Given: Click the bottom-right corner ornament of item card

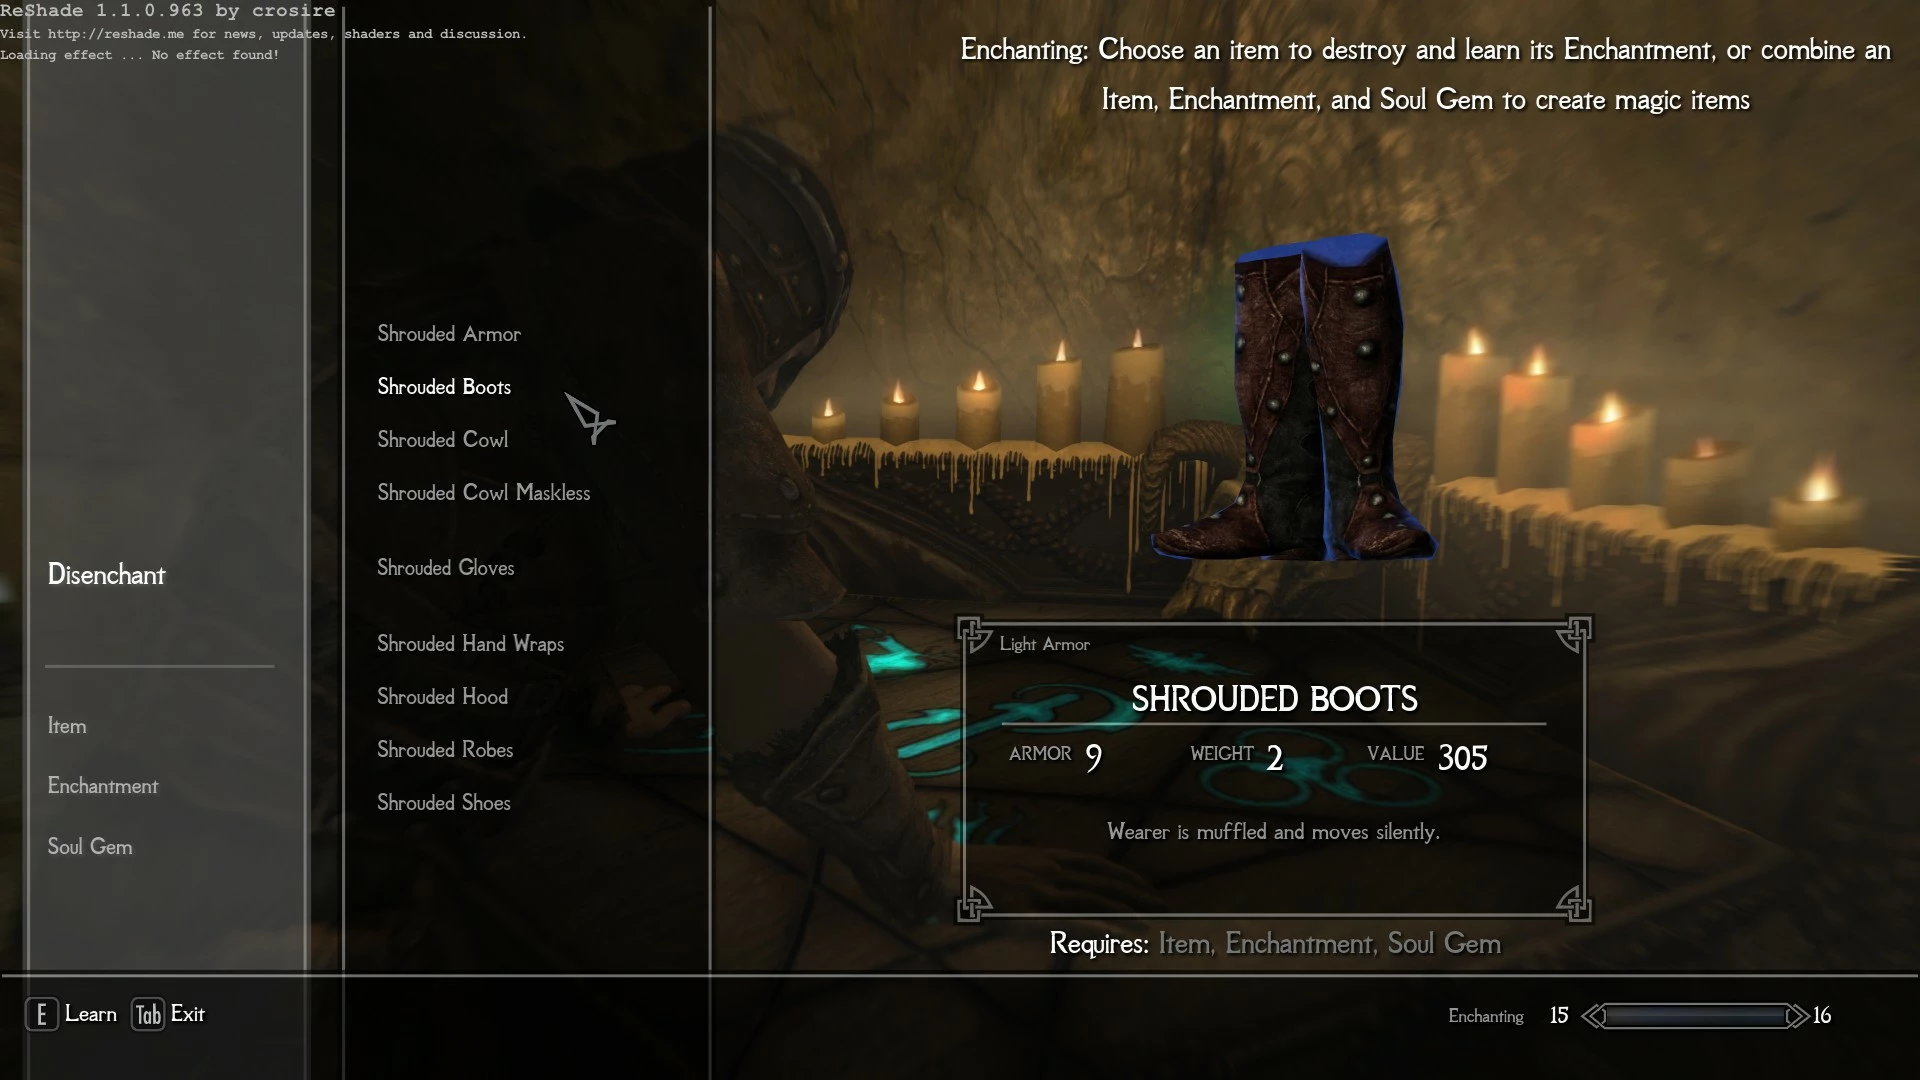Looking at the screenshot, I should [x=1574, y=903].
